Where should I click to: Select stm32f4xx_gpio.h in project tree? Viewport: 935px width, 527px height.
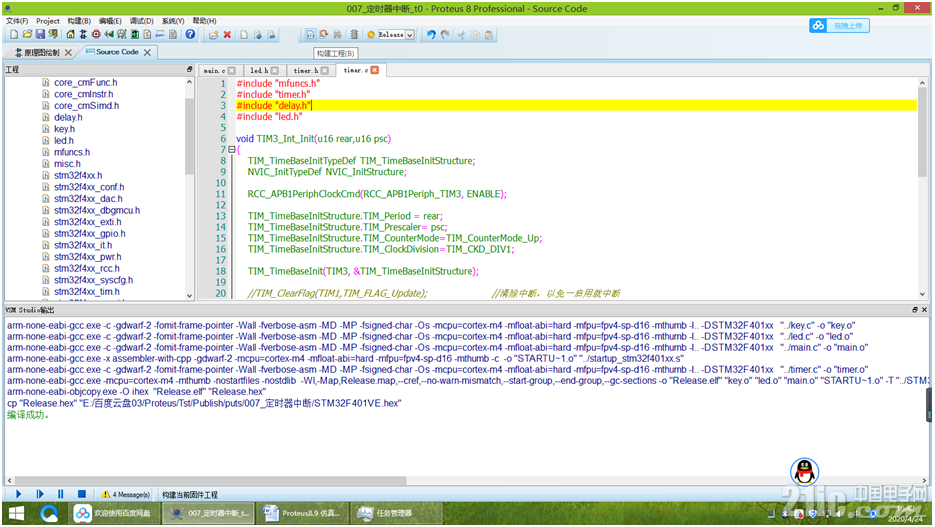point(89,234)
